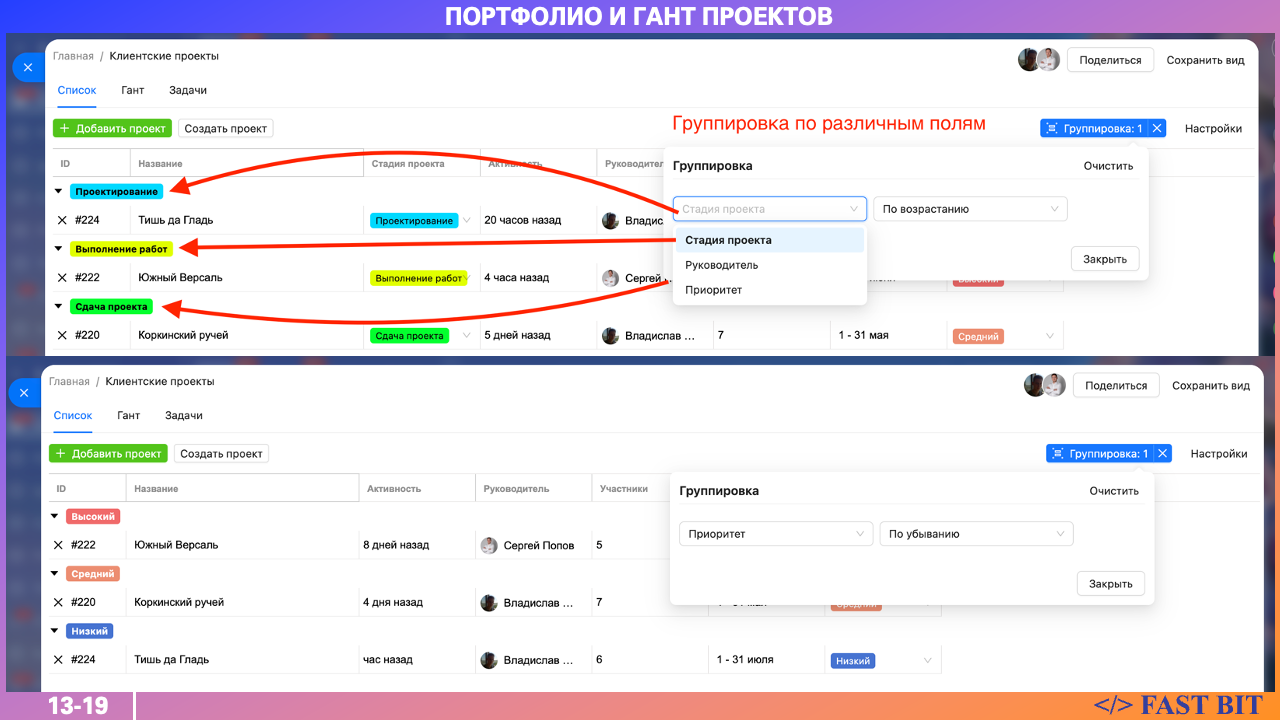Remove project #224 in the priority-grouped list
The width and height of the screenshot is (1280, 720).
(58, 660)
